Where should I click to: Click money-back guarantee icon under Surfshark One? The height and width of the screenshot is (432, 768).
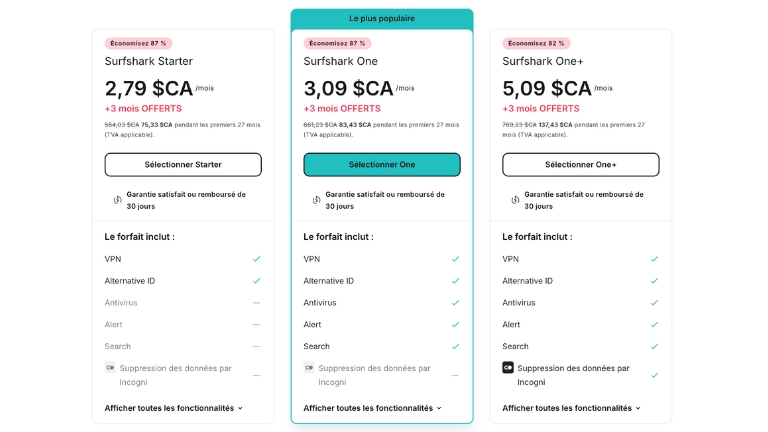click(316, 200)
